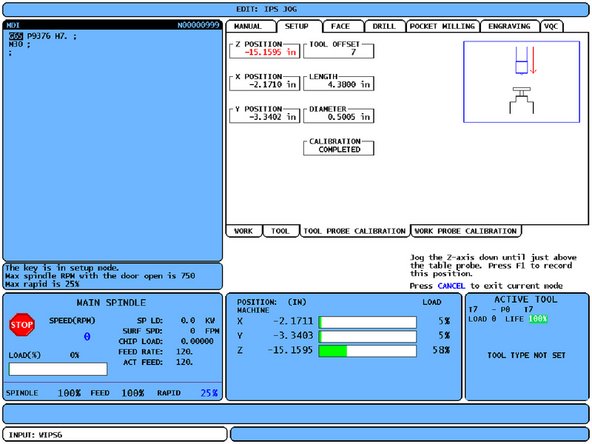Click the FEED RATE 120. value
The height and width of the screenshot is (444, 592).
point(184,352)
